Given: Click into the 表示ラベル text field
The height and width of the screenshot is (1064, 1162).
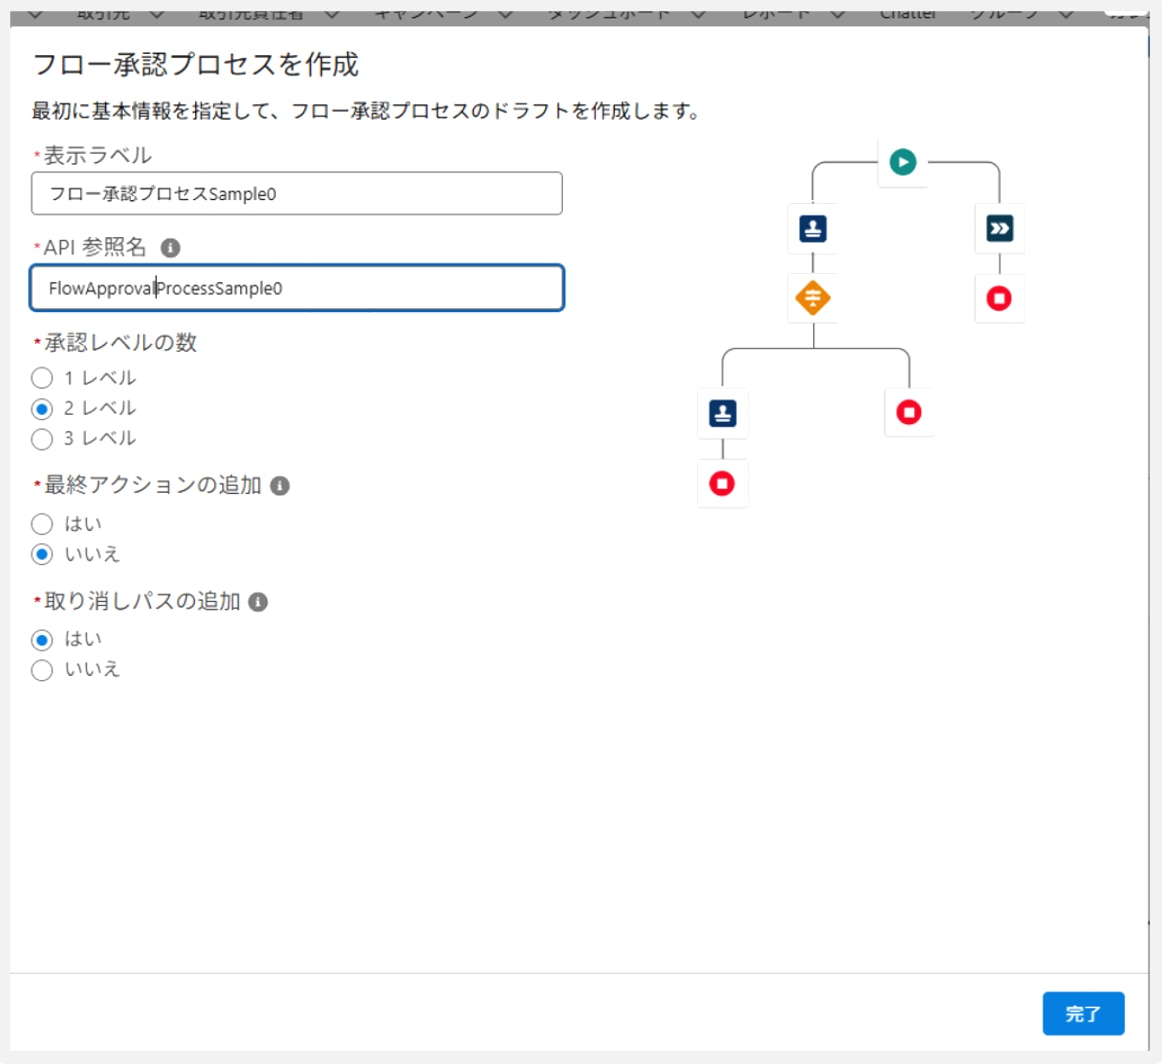Looking at the screenshot, I should tap(296, 194).
